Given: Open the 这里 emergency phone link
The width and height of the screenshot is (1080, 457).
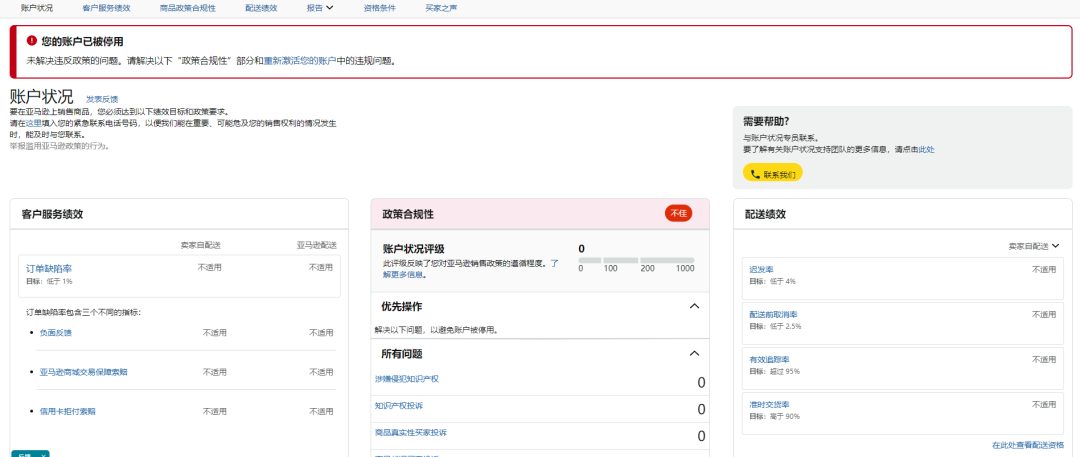Looking at the screenshot, I should pos(34,123).
